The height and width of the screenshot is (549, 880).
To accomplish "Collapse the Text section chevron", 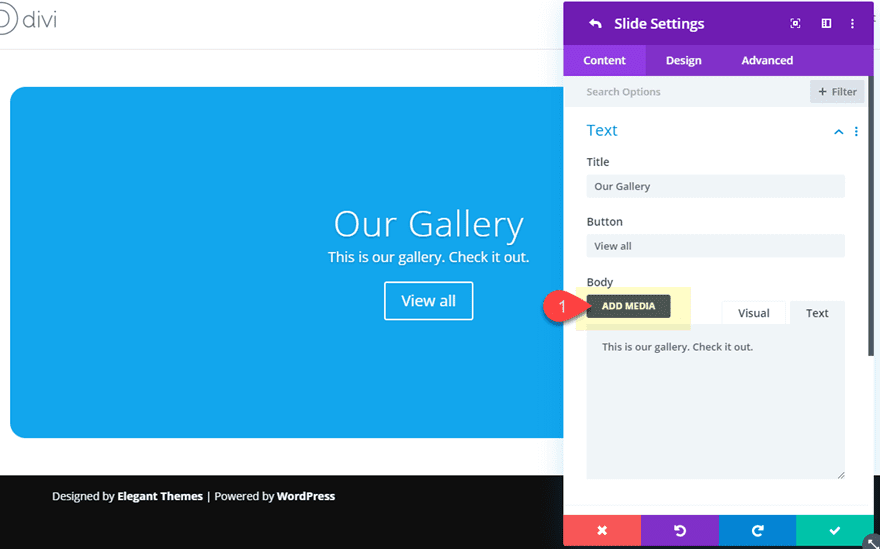I will pyautogui.click(x=838, y=131).
